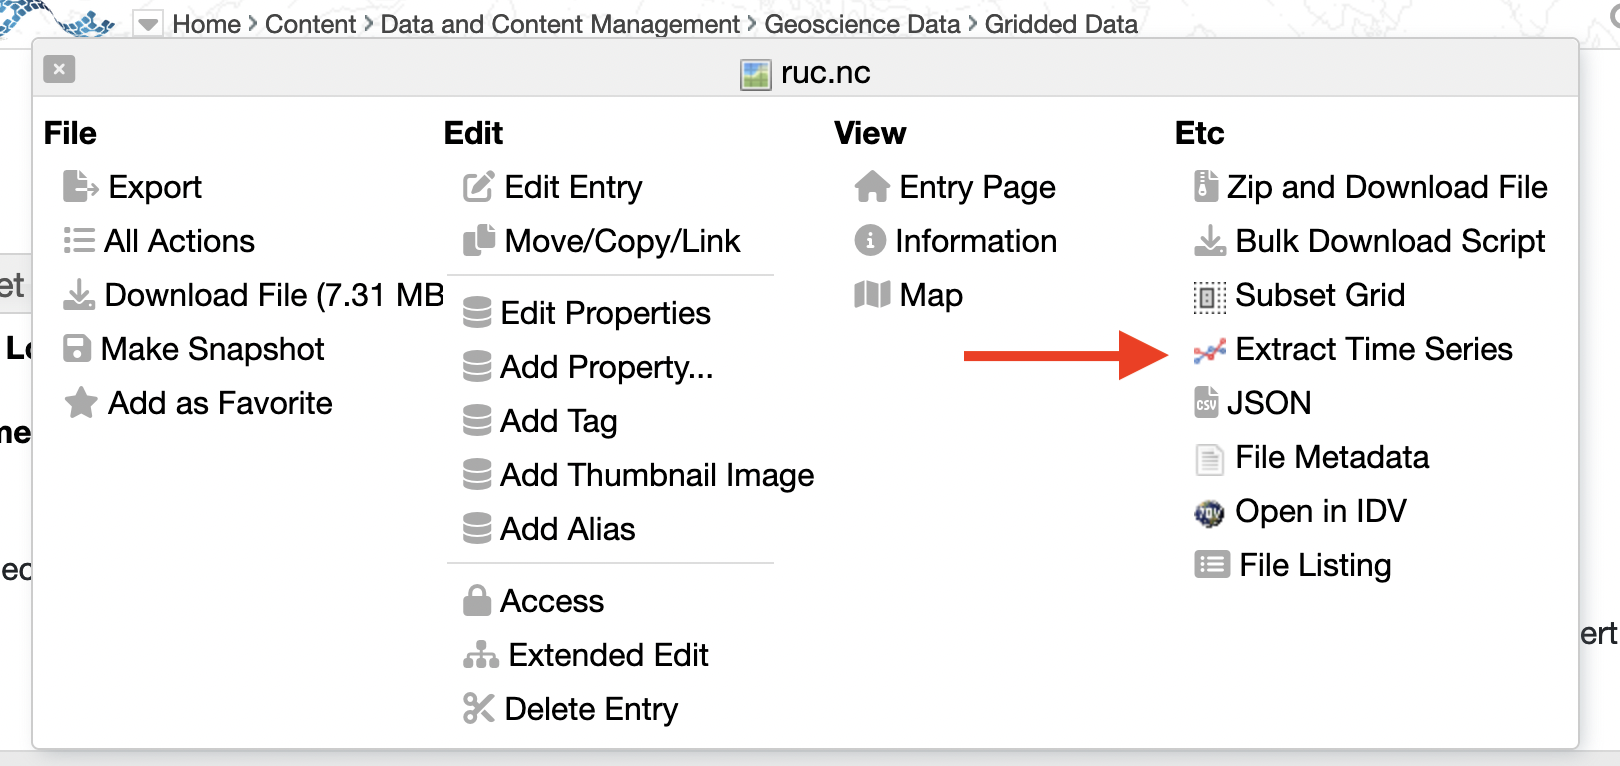Click the Add as Favorite star icon
Viewport: 1620px width, 766px height.
tap(80, 403)
